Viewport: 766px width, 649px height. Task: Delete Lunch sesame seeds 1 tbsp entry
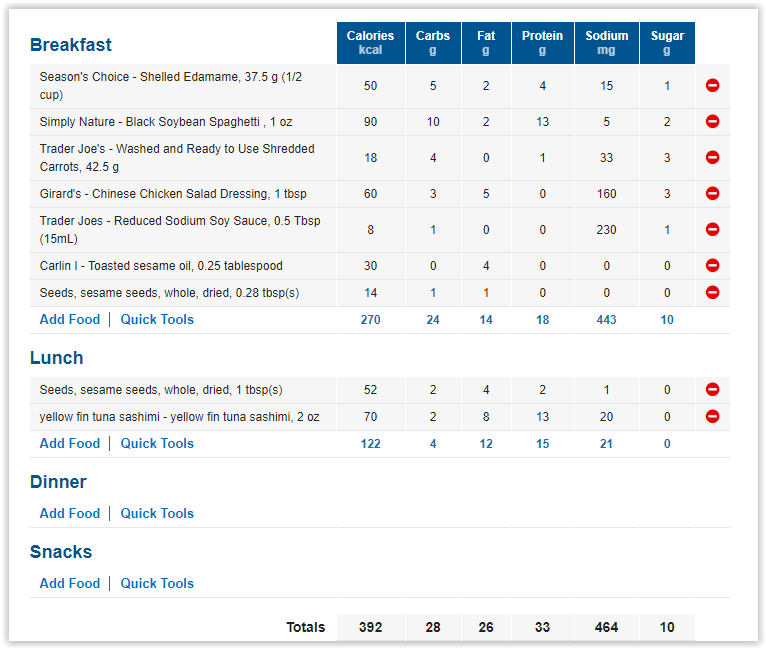click(712, 389)
